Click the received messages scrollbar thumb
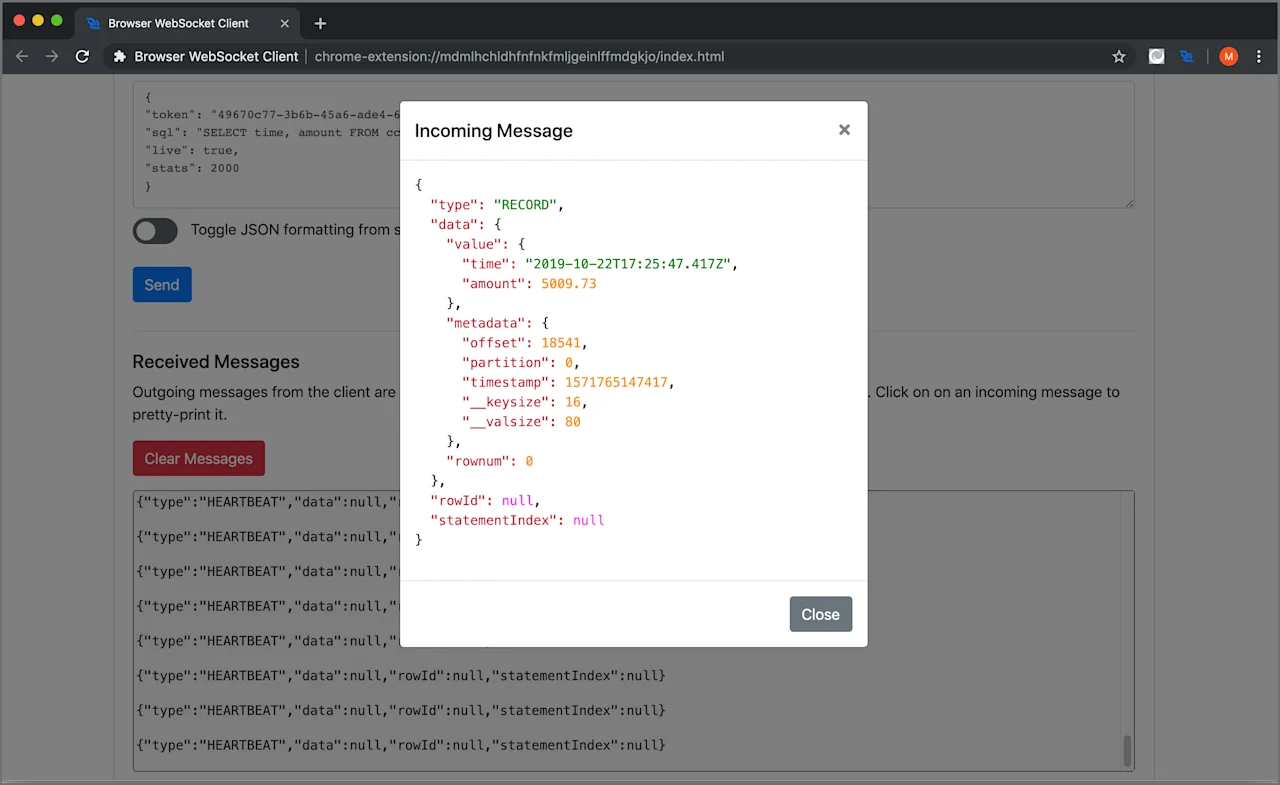 click(1127, 750)
